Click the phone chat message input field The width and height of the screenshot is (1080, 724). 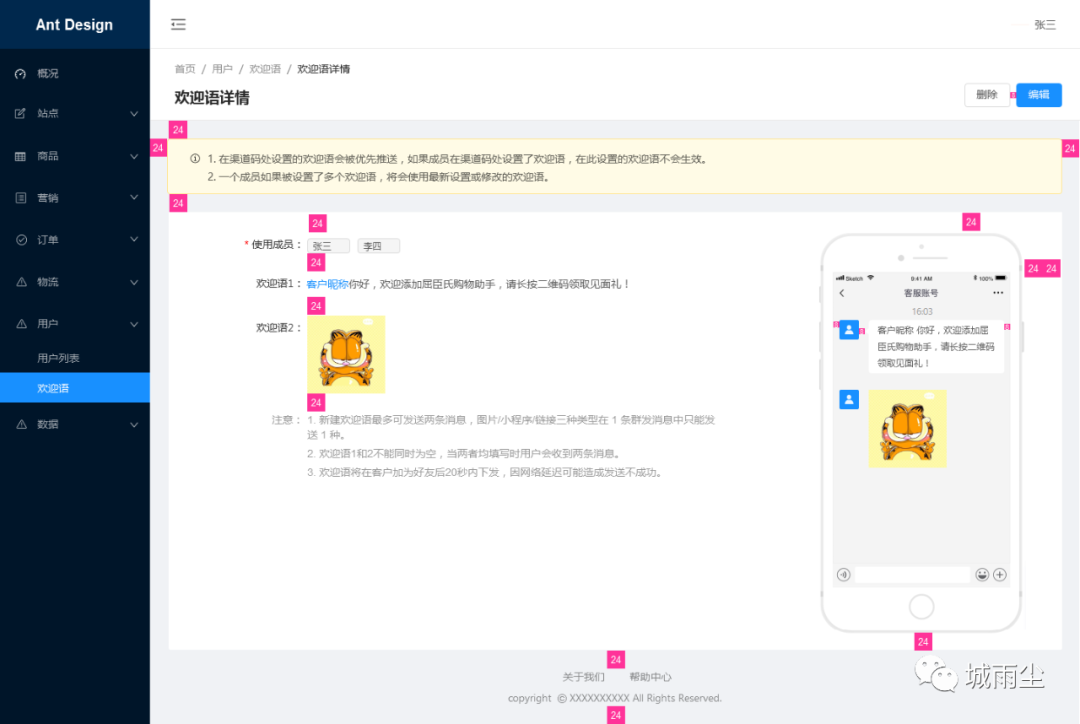(913, 575)
